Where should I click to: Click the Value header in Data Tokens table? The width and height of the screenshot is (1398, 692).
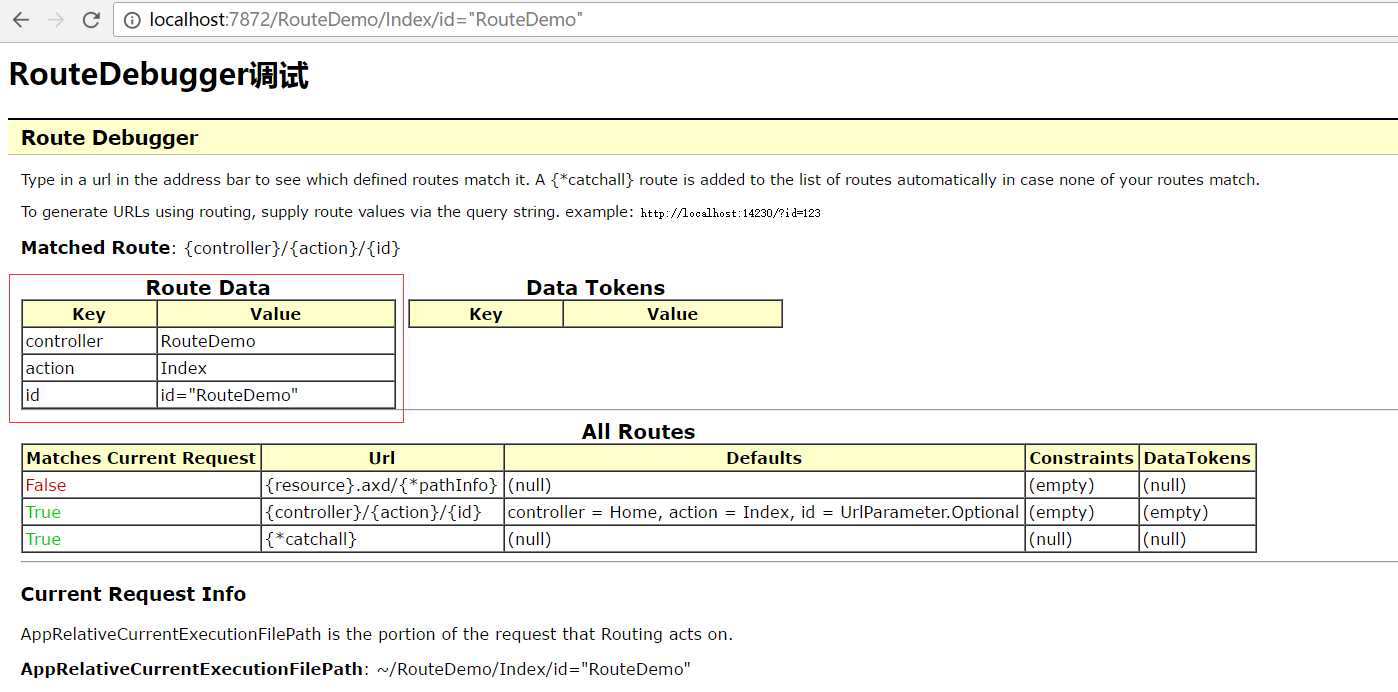tap(672, 314)
